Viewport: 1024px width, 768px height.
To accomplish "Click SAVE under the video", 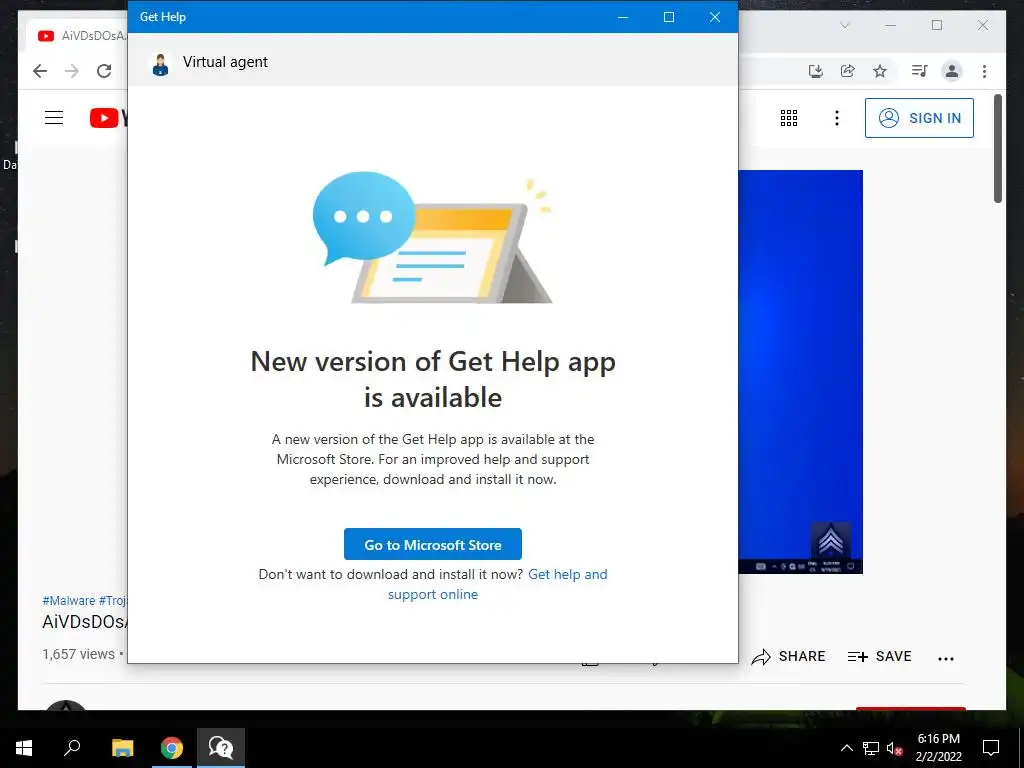I will tap(879, 656).
